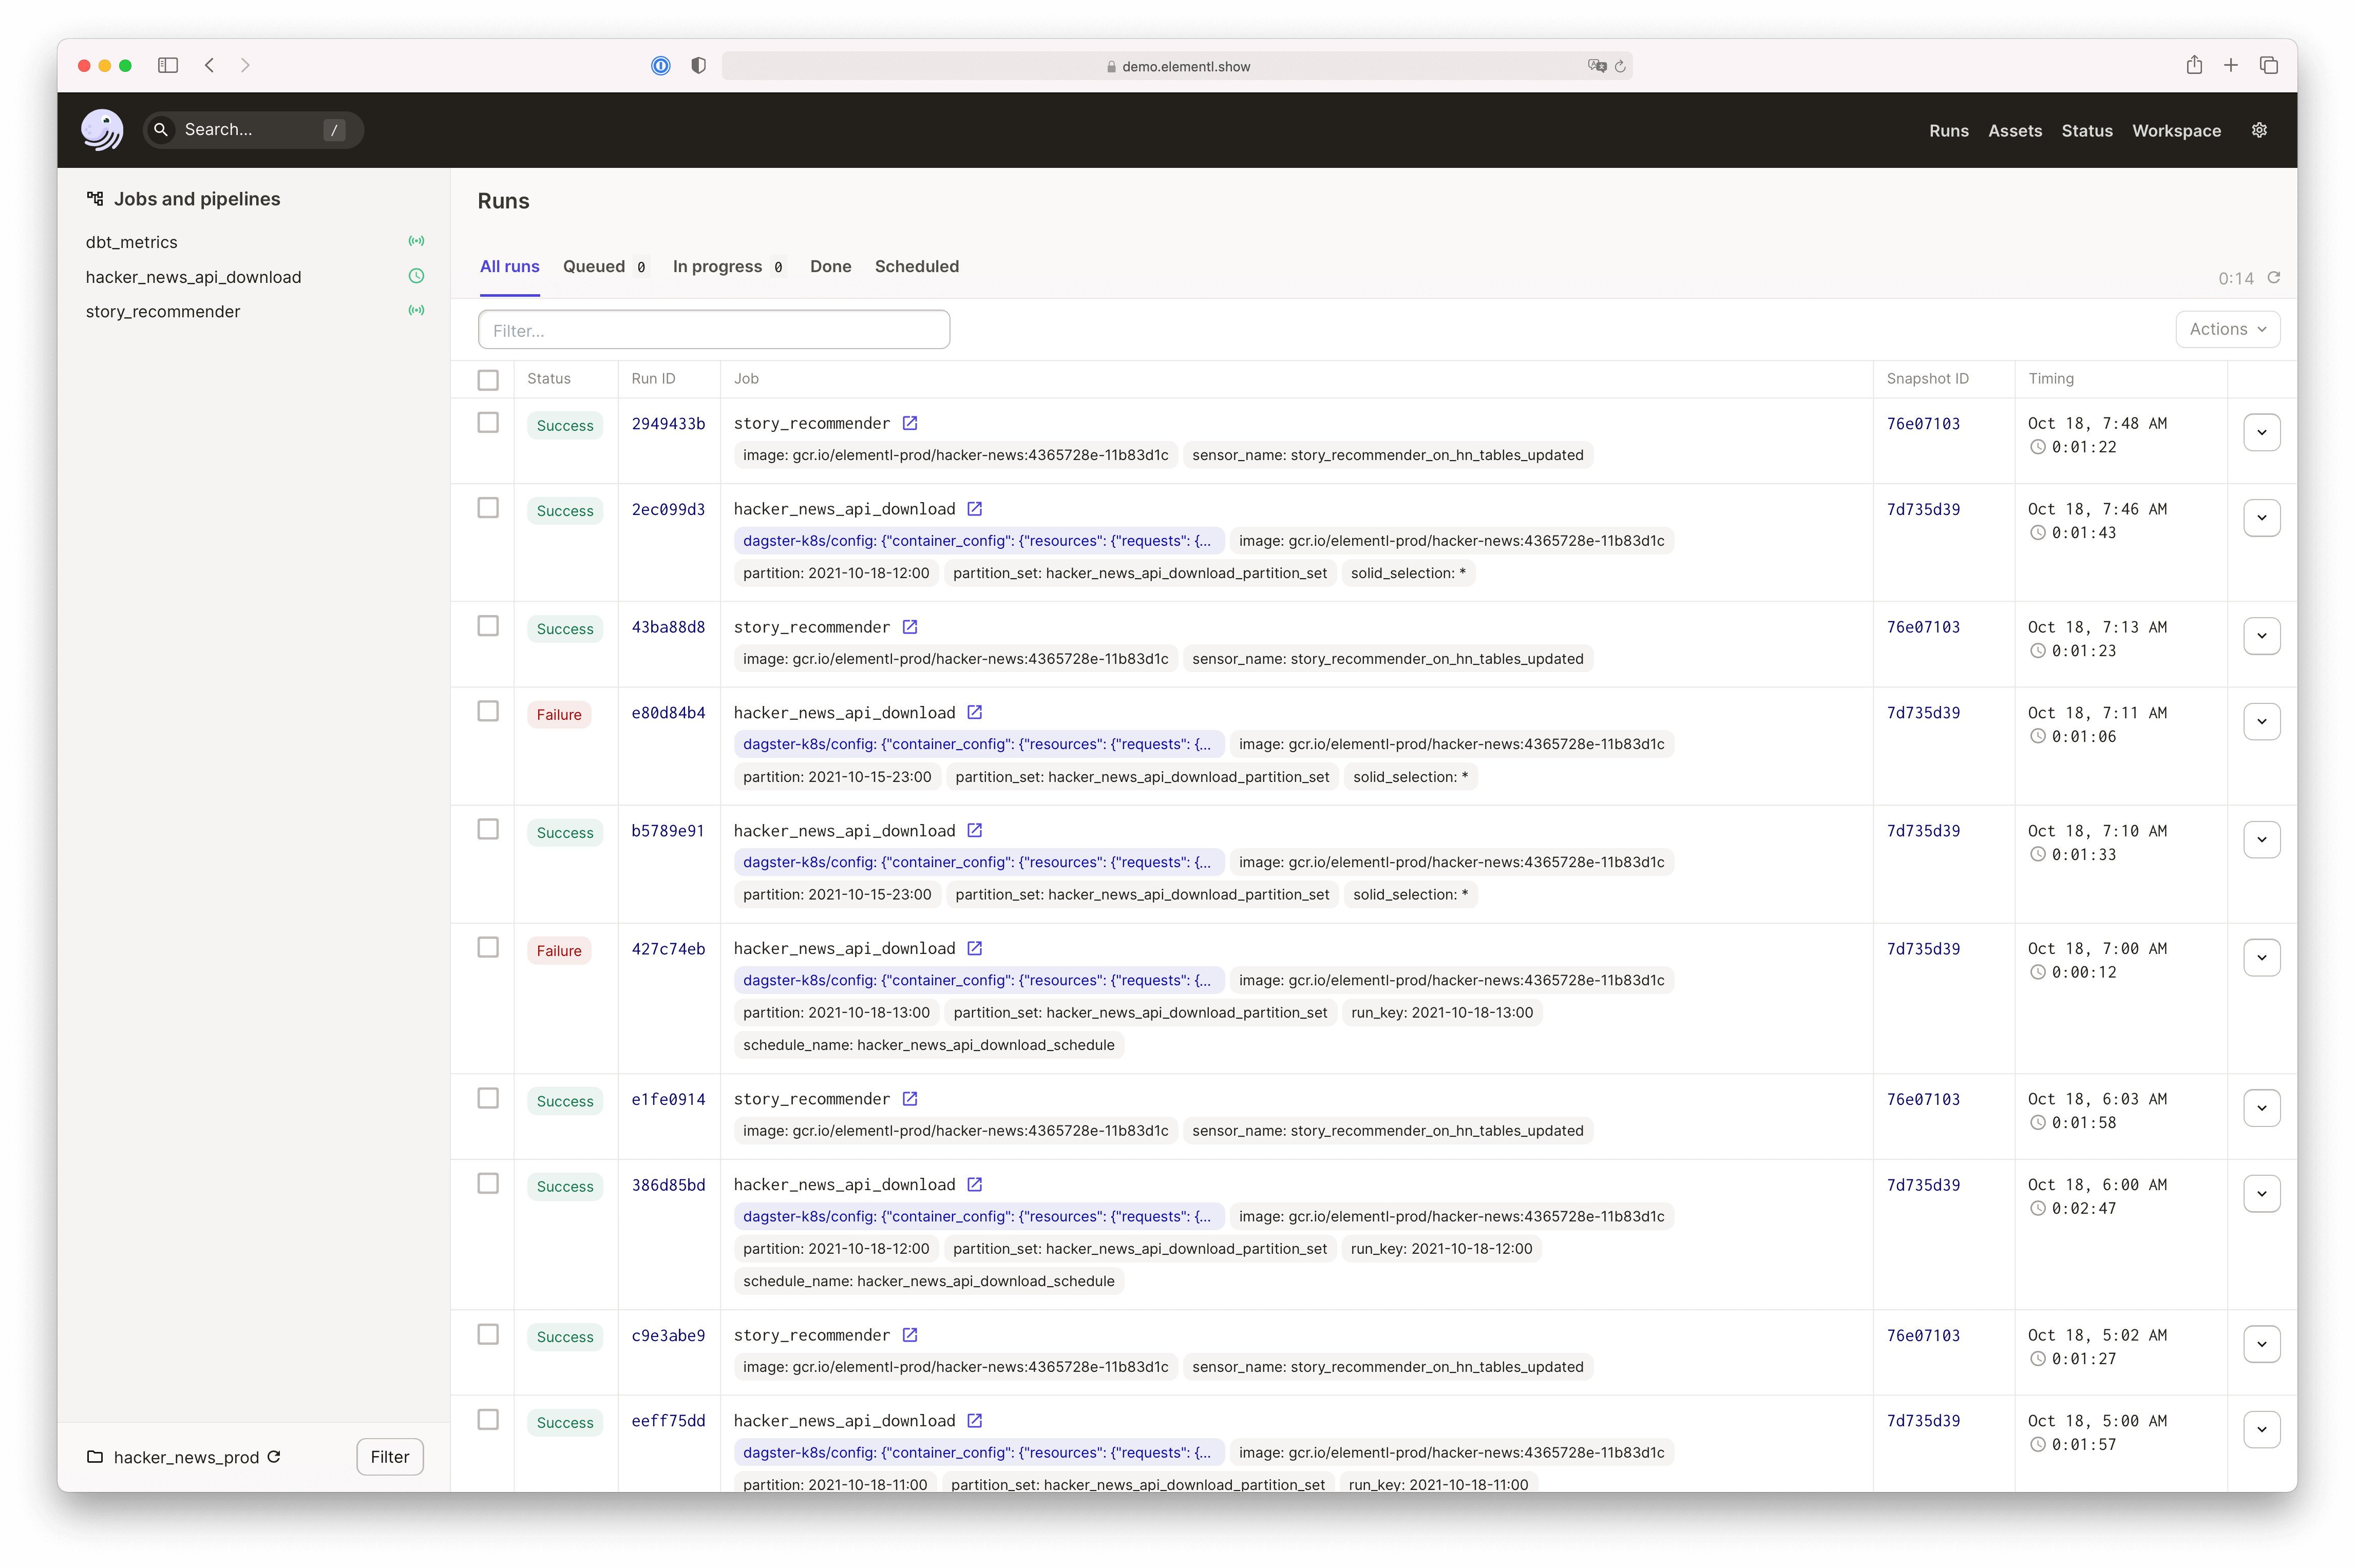Screen dimensions: 2355x1568
Task: Toggle the browser sidebar icon
Action: click(168, 66)
